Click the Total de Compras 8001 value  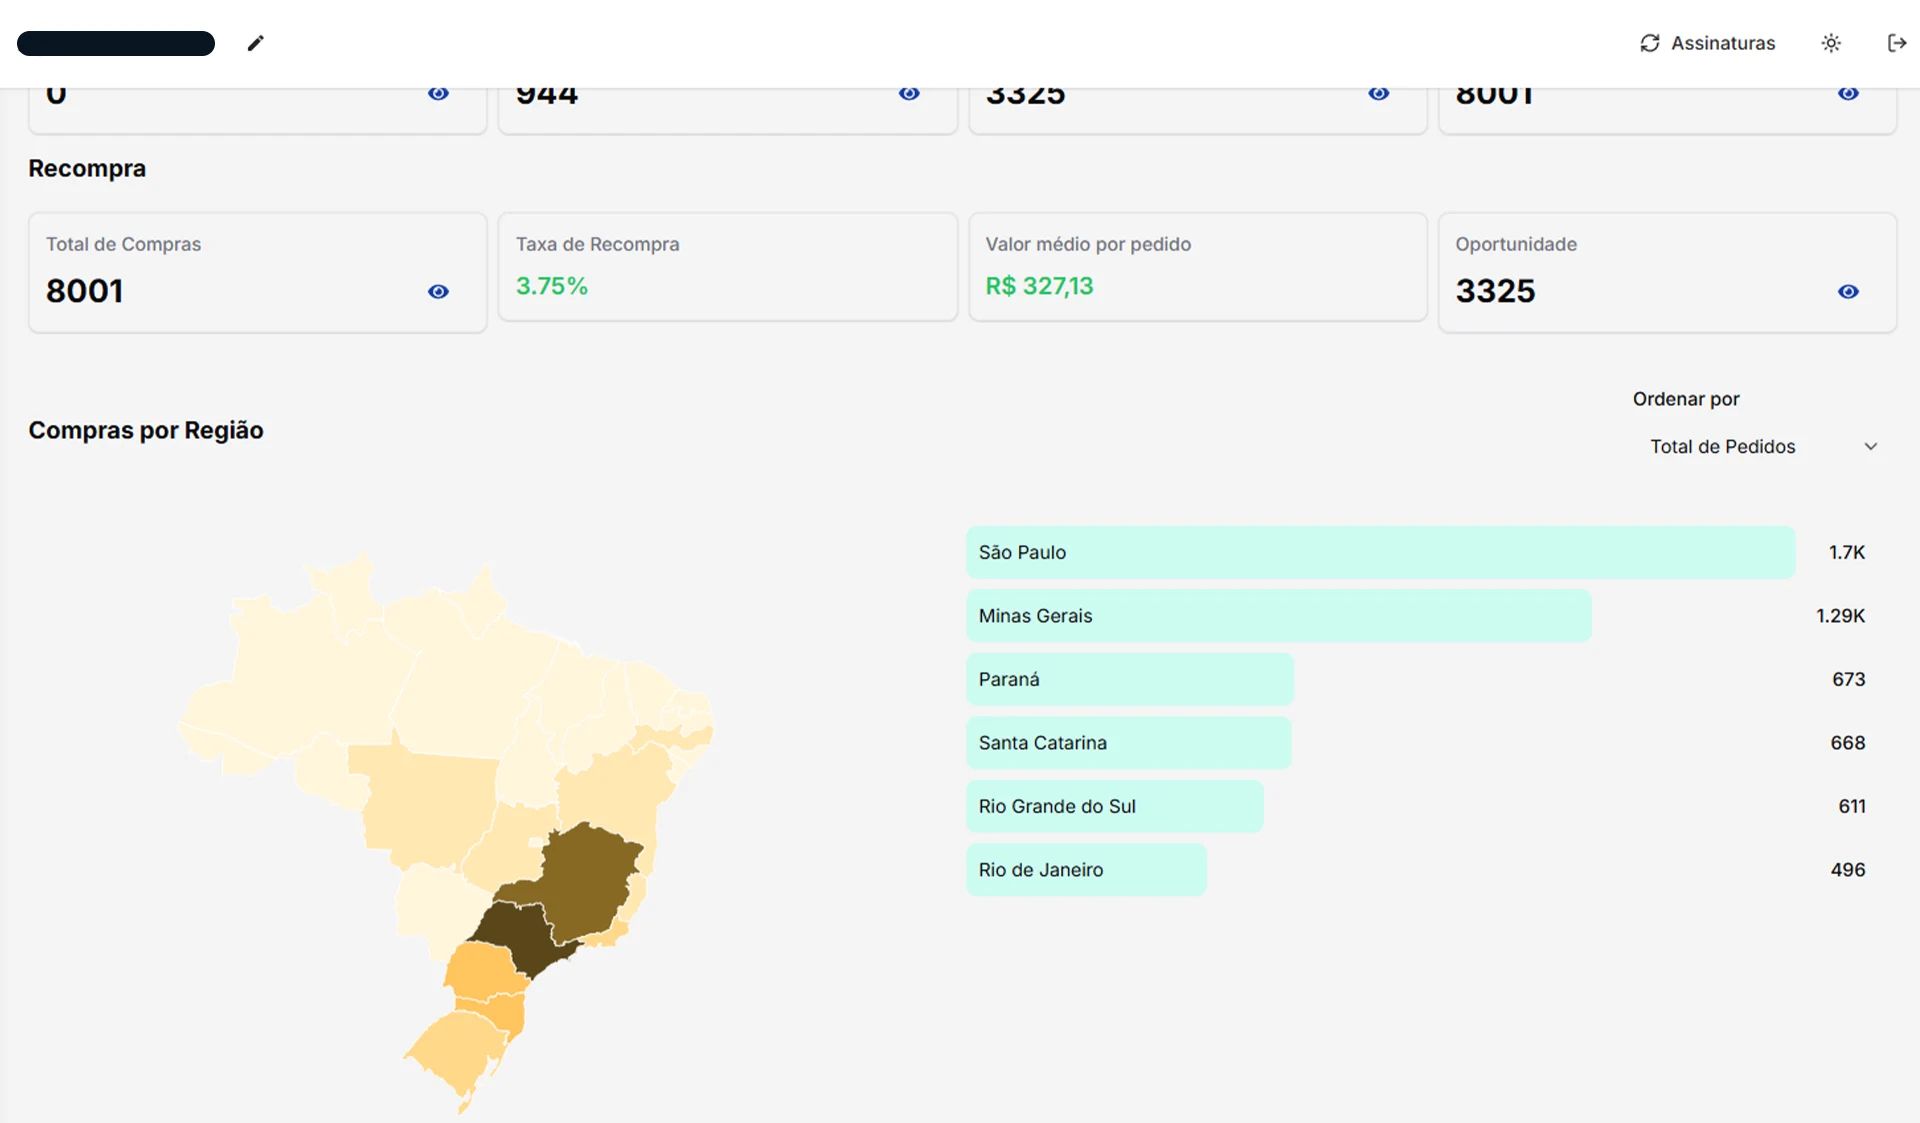(85, 291)
